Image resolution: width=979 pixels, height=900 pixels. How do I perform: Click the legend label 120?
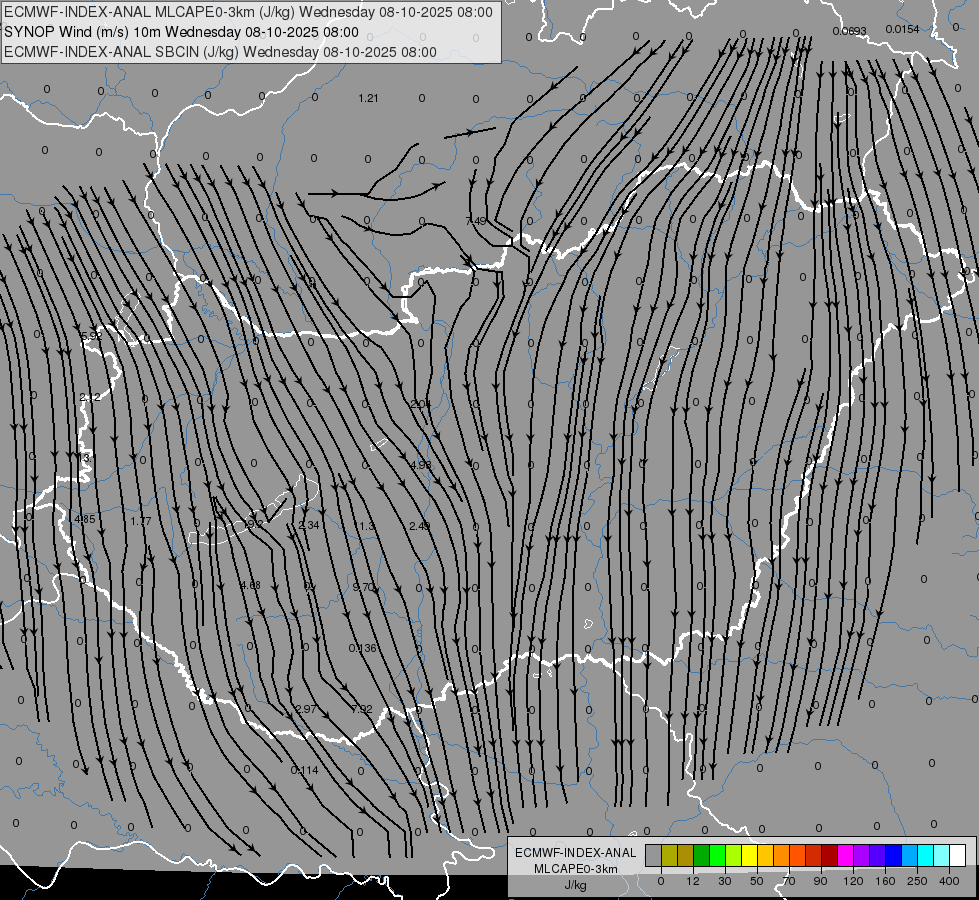tap(854, 881)
